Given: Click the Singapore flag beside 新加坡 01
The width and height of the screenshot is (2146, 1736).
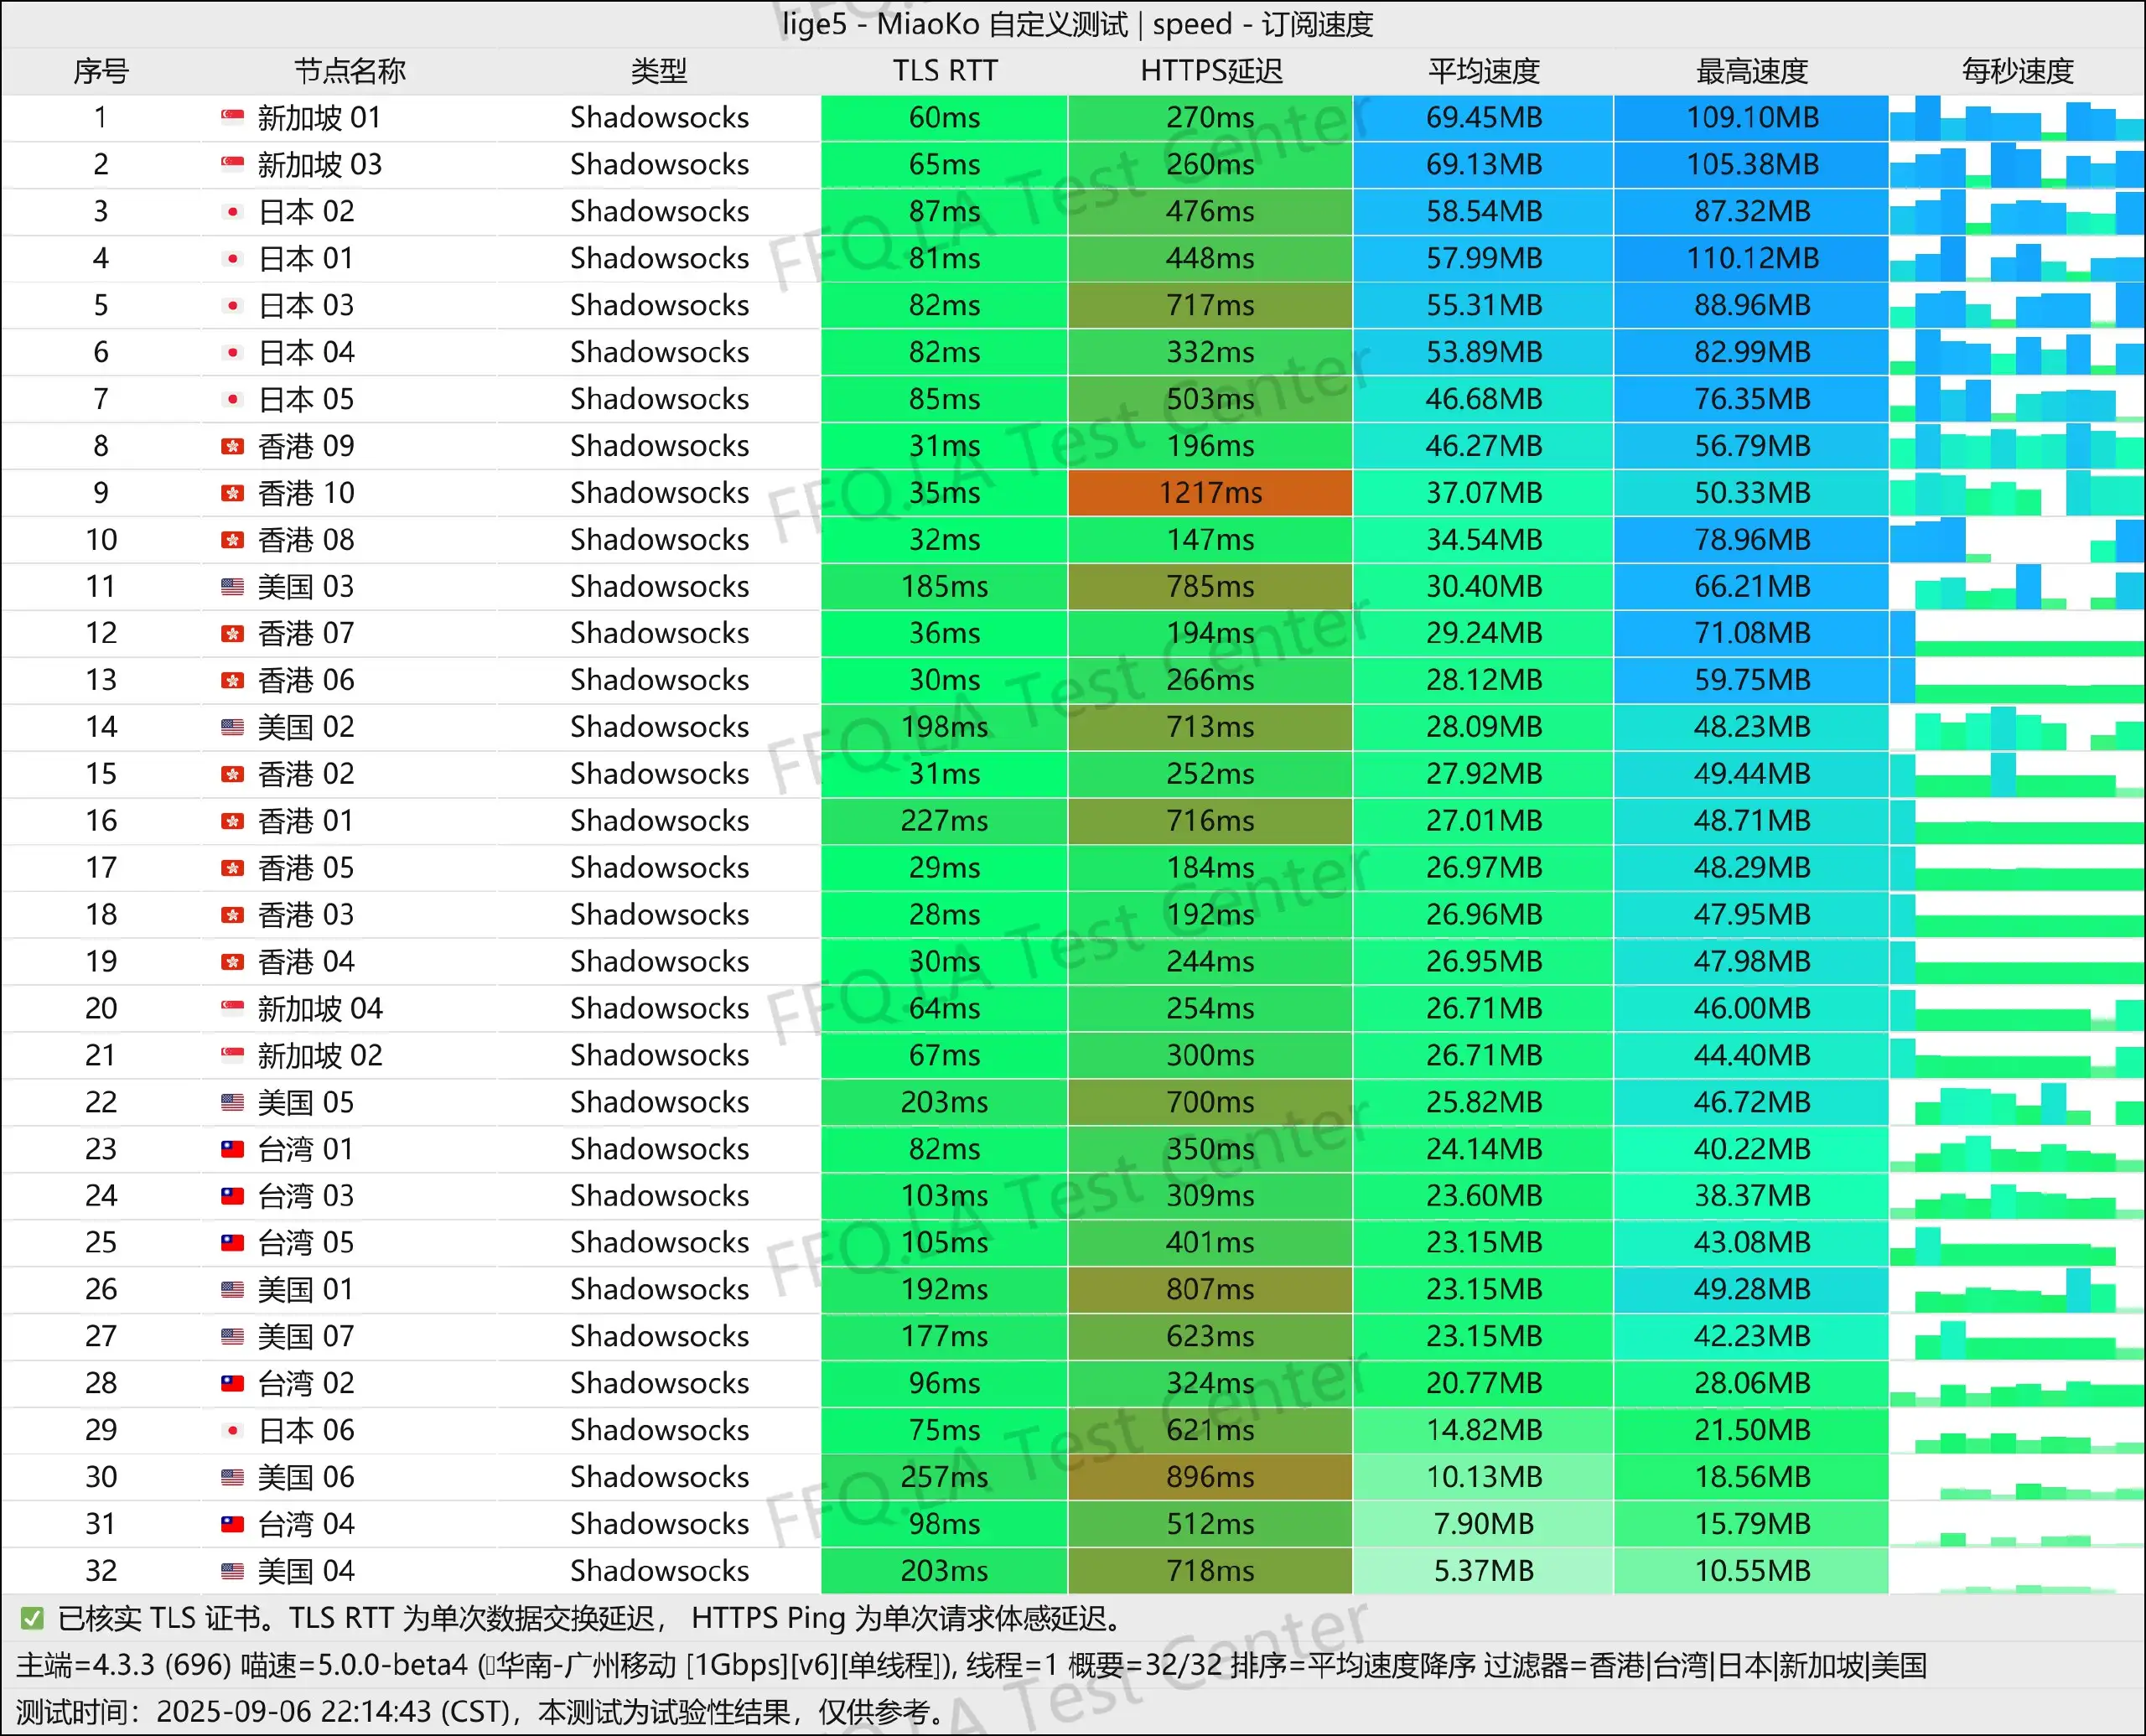Looking at the screenshot, I should [x=232, y=117].
